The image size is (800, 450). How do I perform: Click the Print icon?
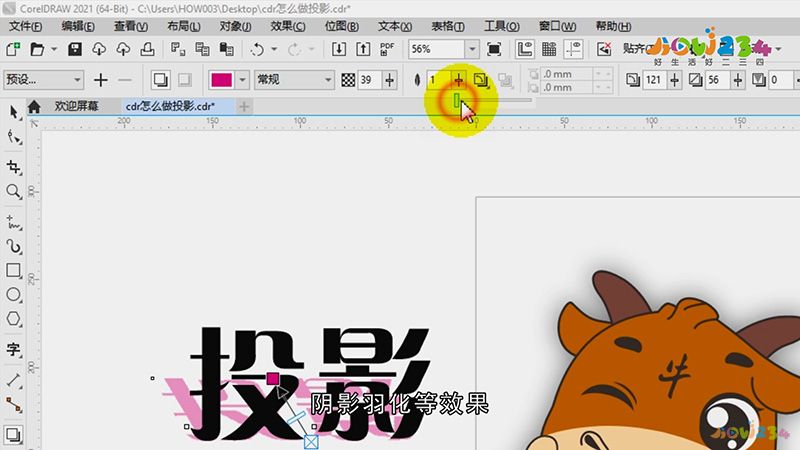[x=147, y=49]
